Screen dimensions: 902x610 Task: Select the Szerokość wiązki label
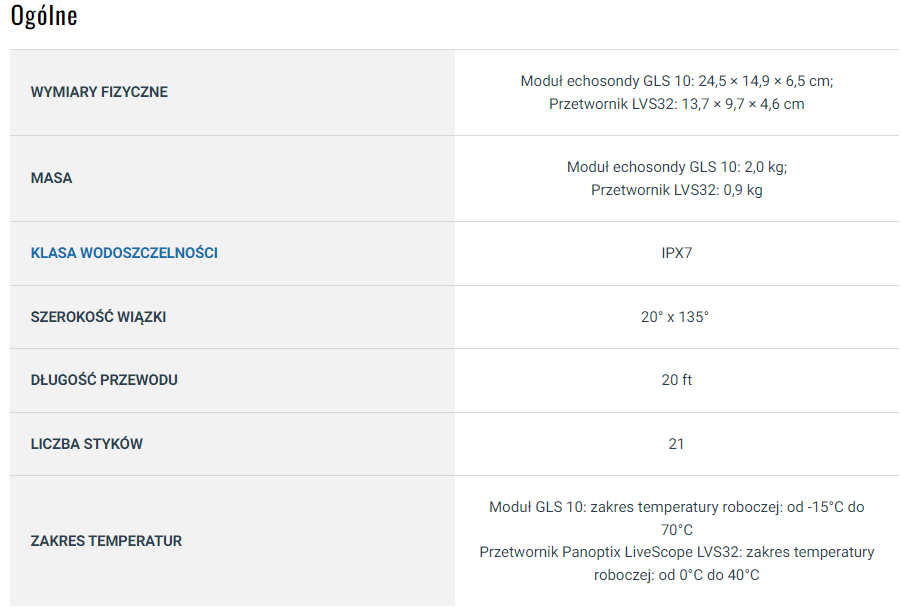pos(98,317)
